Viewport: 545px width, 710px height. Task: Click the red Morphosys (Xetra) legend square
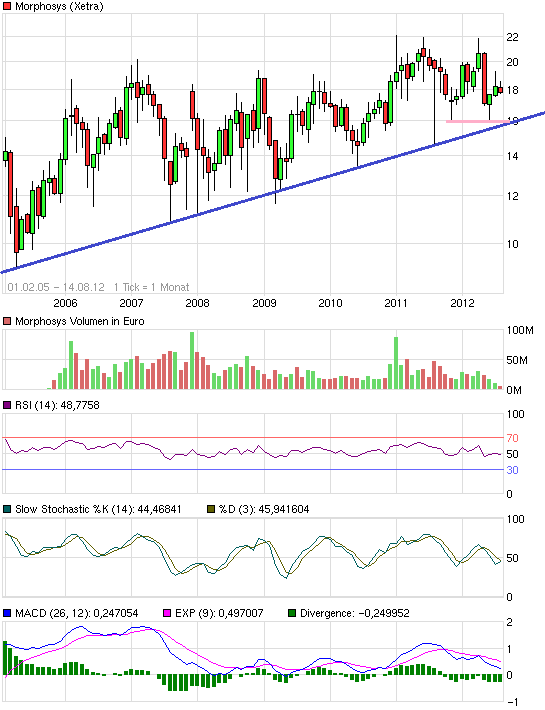(7, 6)
